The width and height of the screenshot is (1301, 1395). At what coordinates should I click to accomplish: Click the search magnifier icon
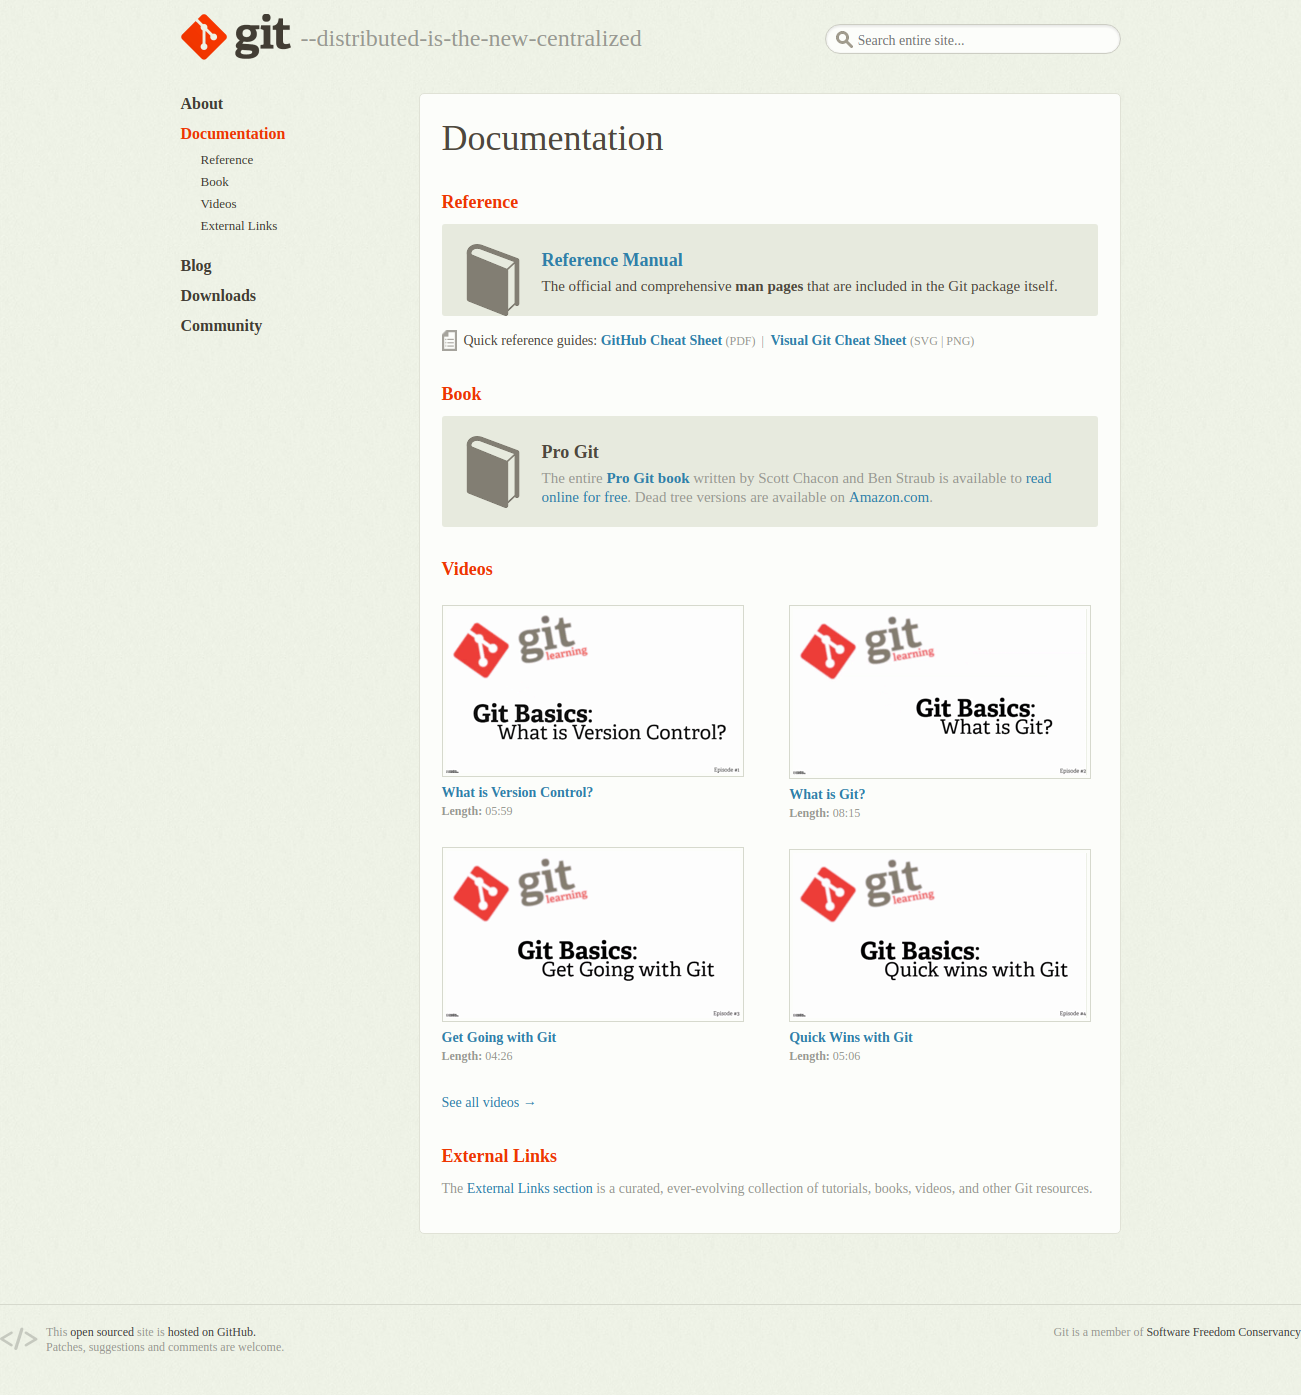click(844, 40)
